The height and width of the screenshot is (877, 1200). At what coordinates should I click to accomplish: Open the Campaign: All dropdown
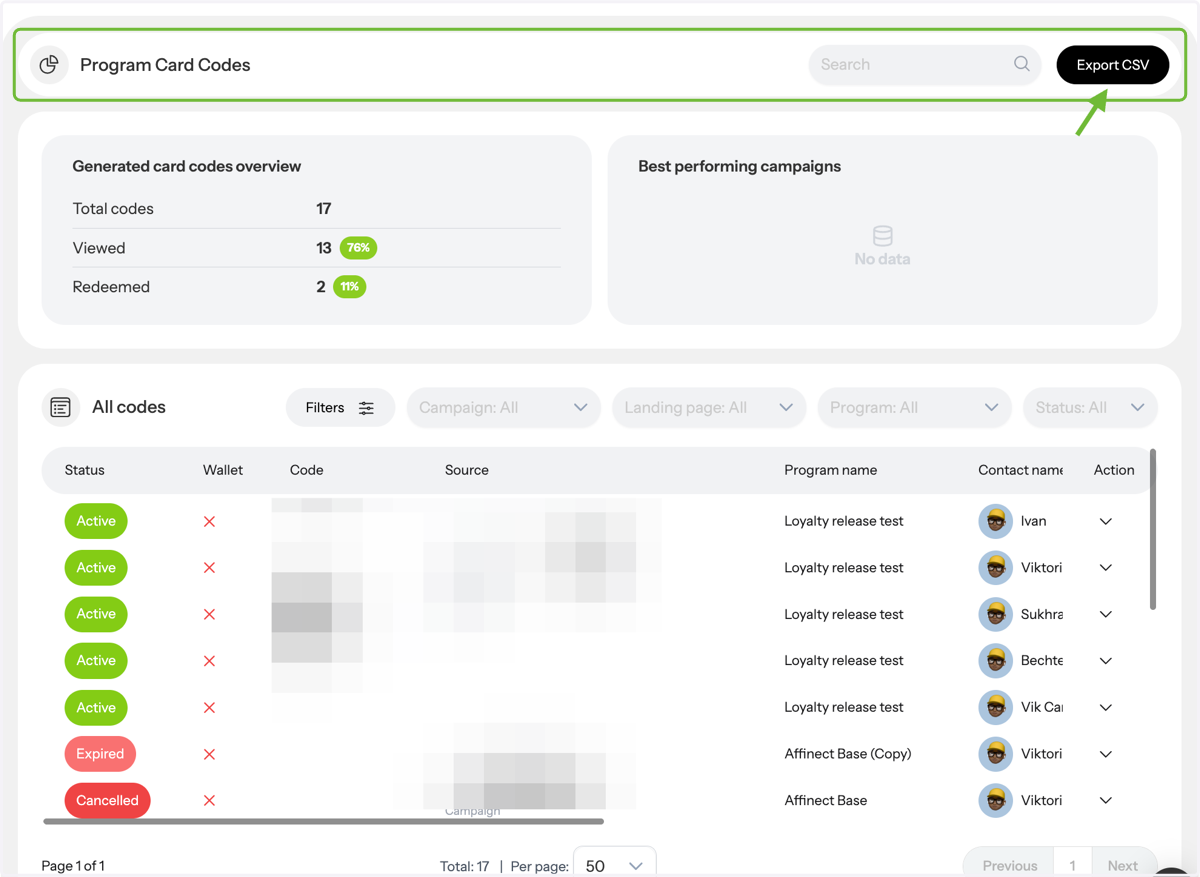pyautogui.click(x=503, y=408)
